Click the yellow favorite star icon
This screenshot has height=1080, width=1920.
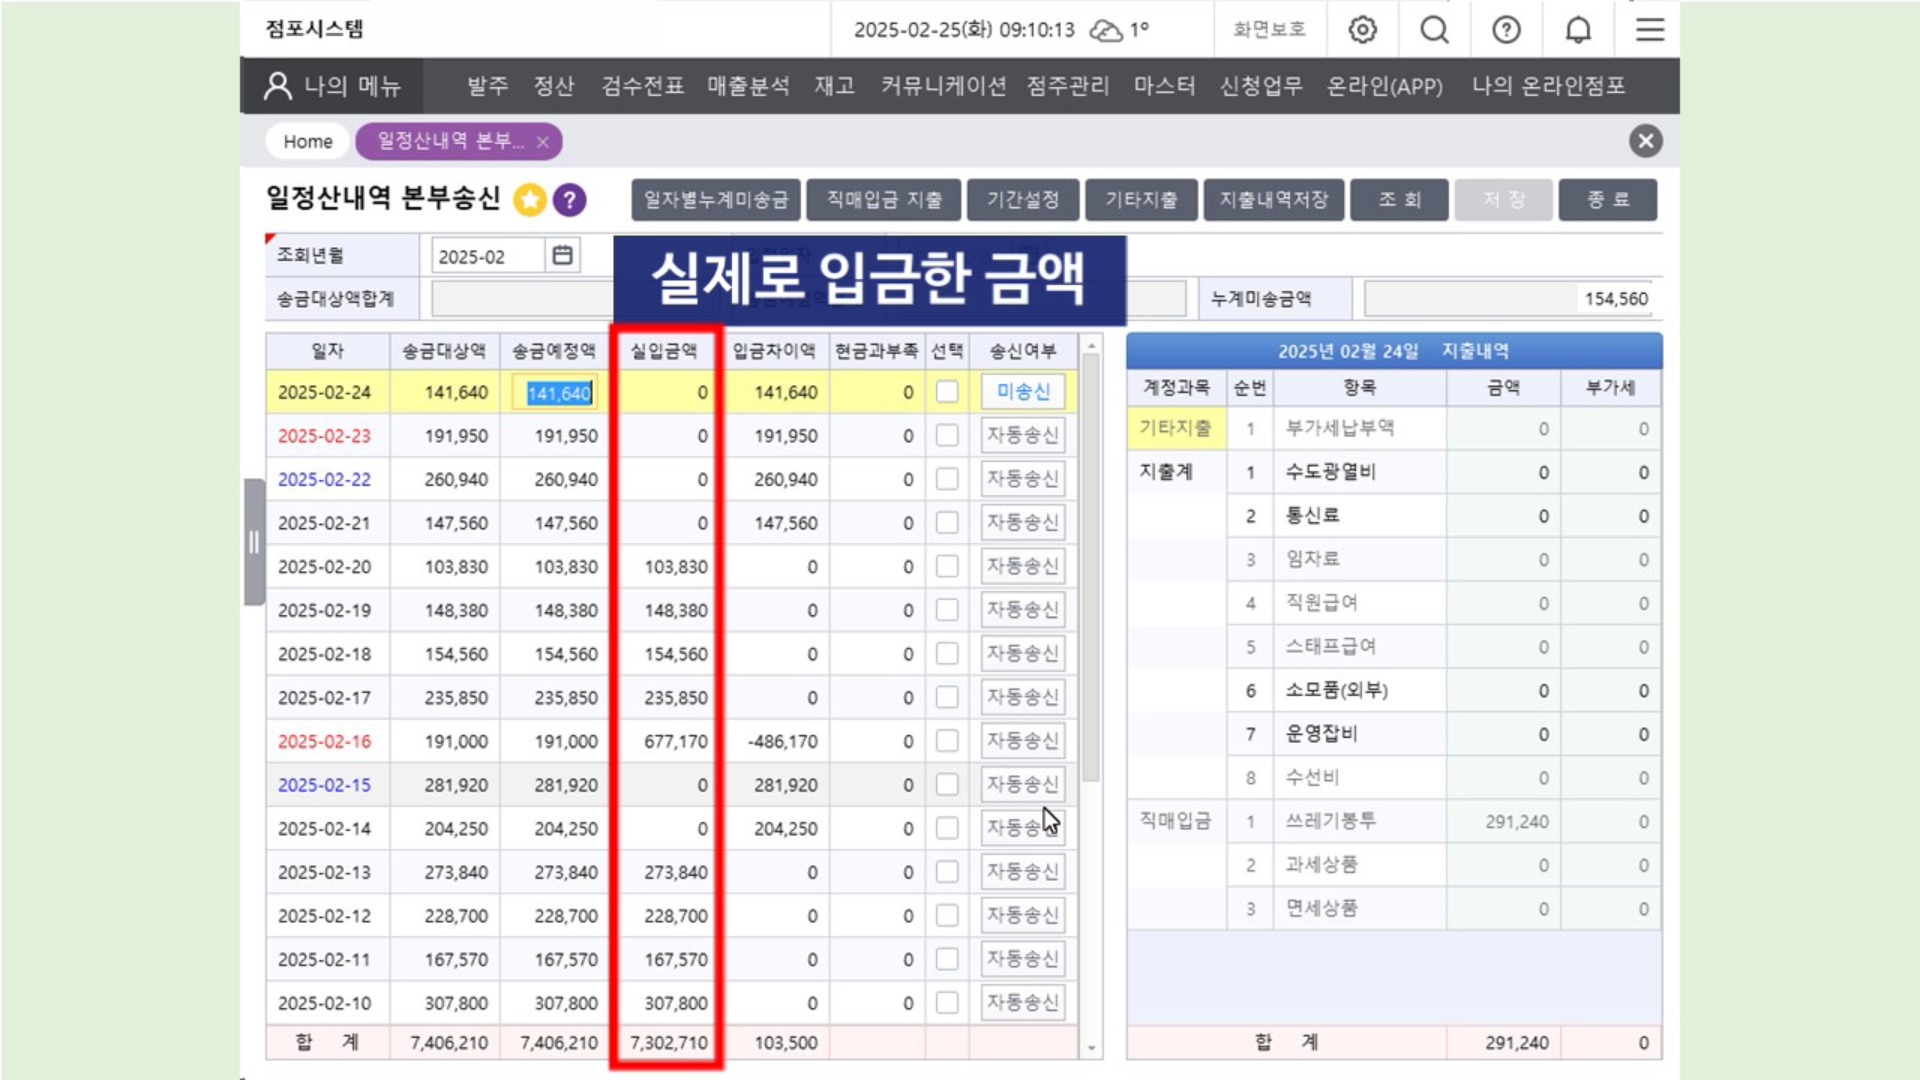pos(530,200)
